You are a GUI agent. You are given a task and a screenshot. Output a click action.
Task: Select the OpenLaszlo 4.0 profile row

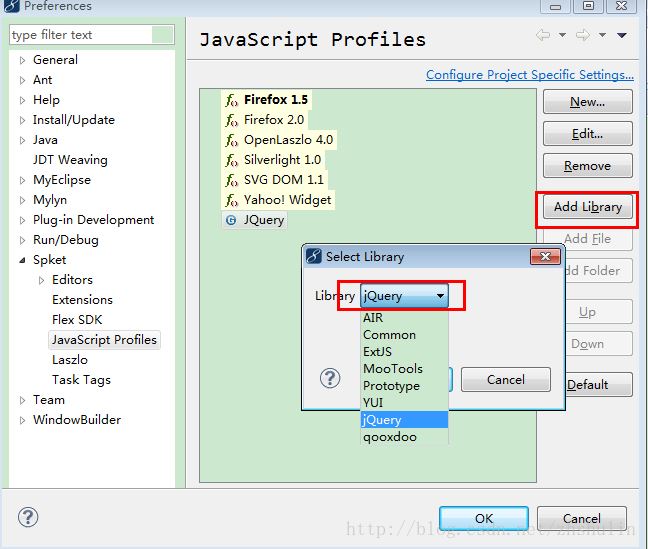279,140
